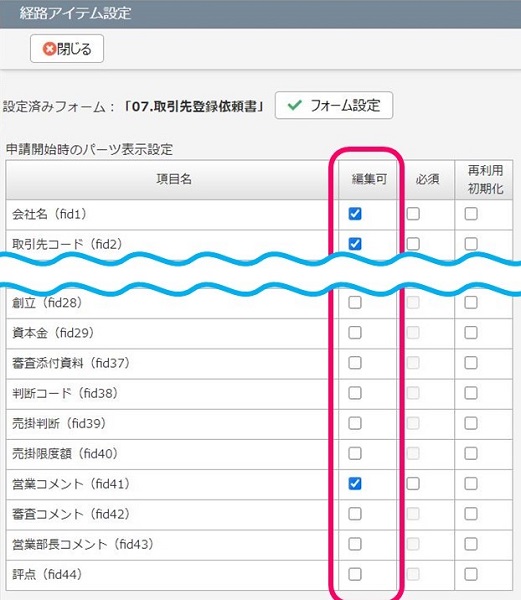This screenshot has height=600, width=521.
Task: Enable 再利用初期化 for 会社名 (fid1)
Action: click(471, 214)
